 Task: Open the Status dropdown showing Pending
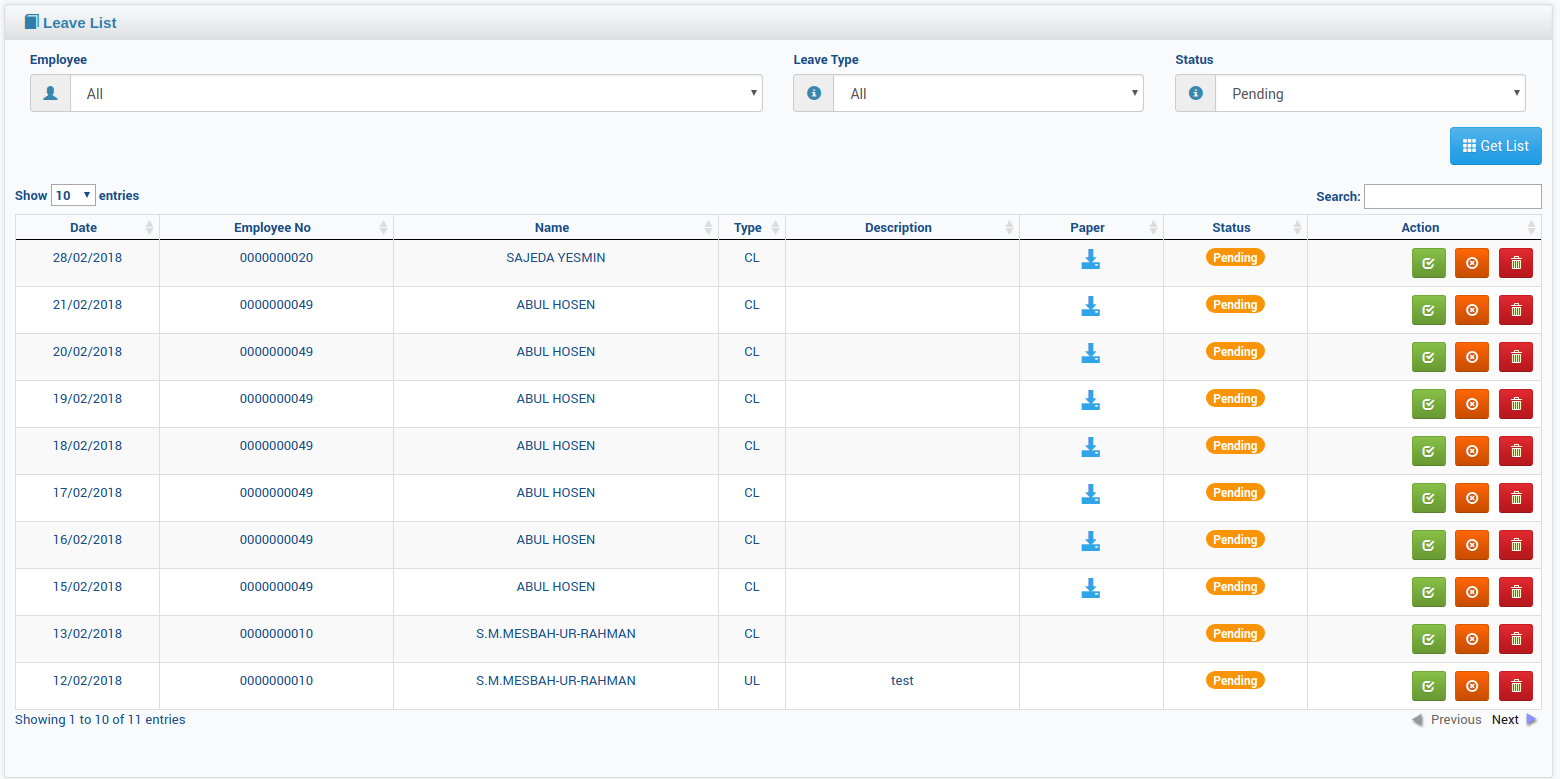pyautogui.click(x=1370, y=93)
